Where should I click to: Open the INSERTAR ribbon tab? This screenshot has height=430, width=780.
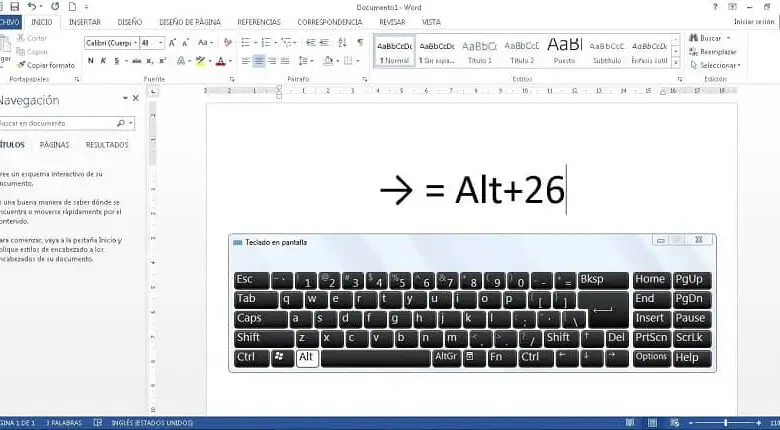(x=85, y=22)
